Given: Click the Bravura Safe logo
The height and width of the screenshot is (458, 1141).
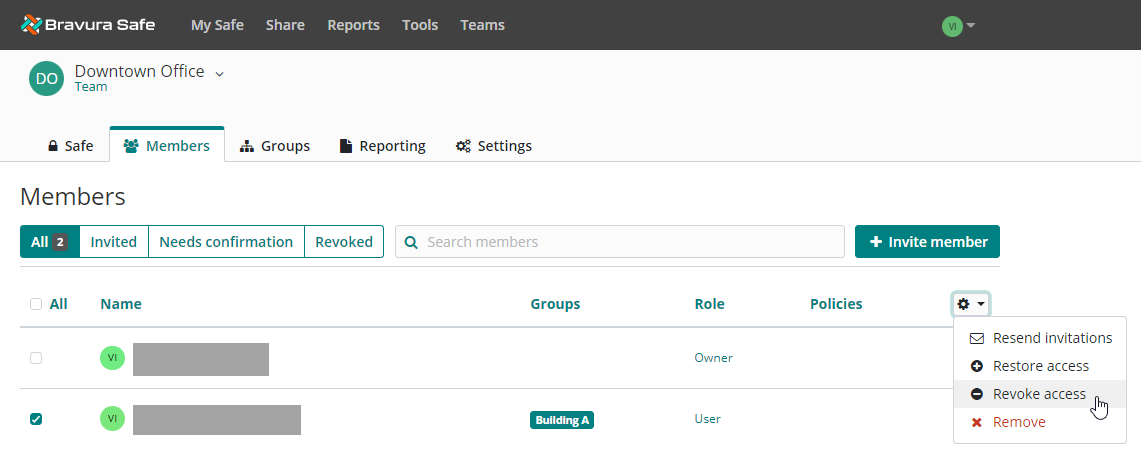Looking at the screenshot, I should [88, 25].
